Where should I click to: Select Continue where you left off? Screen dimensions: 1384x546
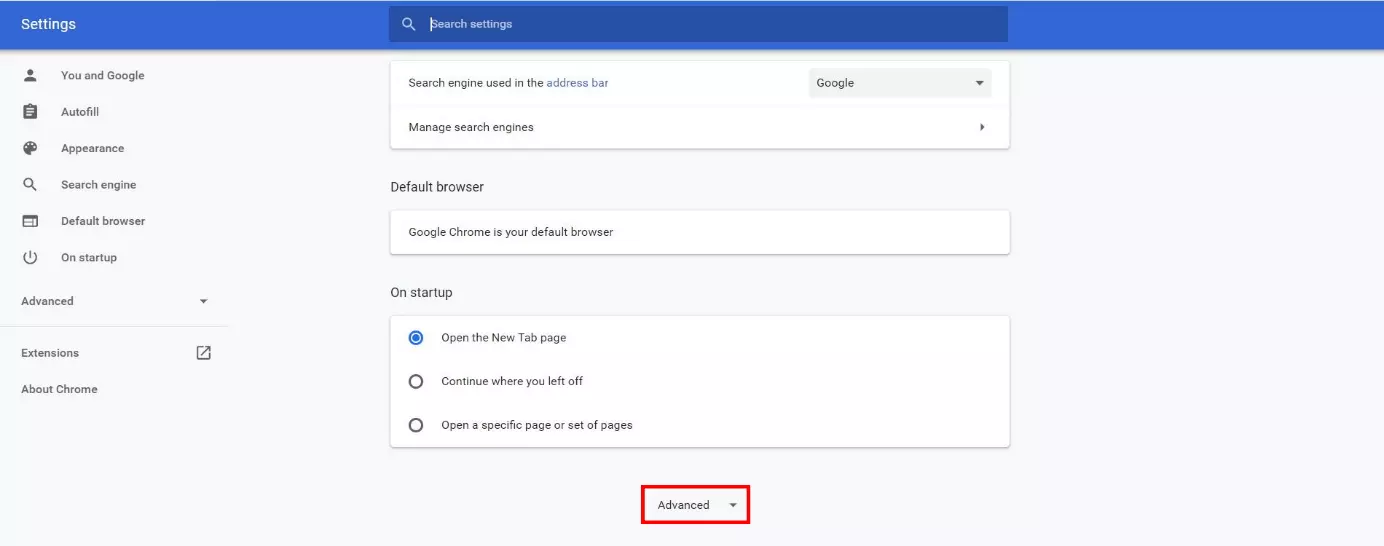point(416,381)
